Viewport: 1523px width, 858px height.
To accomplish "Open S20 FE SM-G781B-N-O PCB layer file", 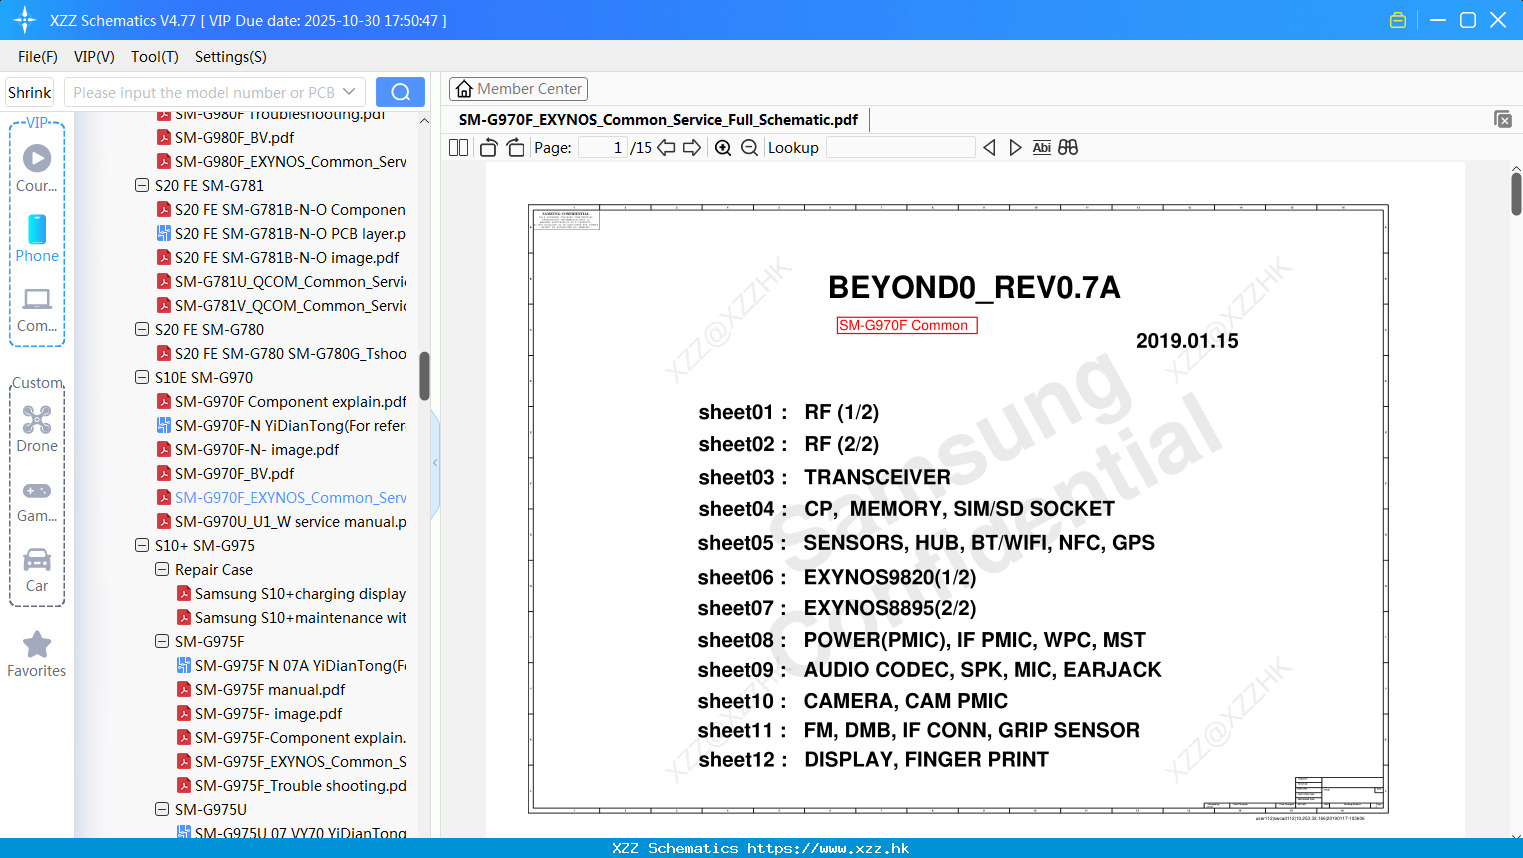I will coord(281,233).
